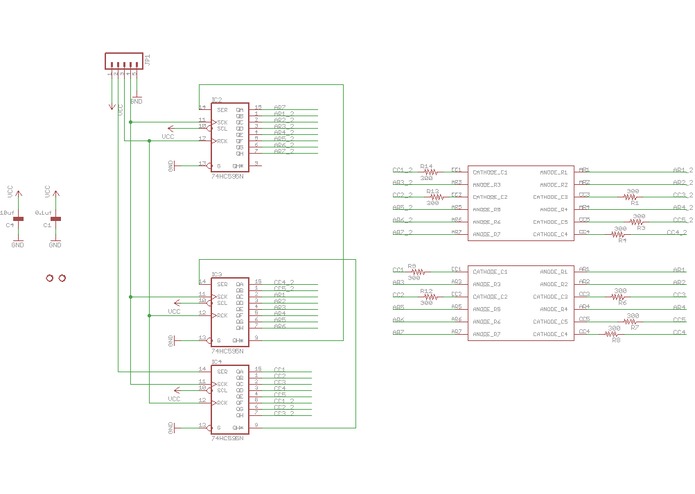Click the GND symbol on IC4 pin 13
Viewport: 695px width, 494px height.
(172, 428)
